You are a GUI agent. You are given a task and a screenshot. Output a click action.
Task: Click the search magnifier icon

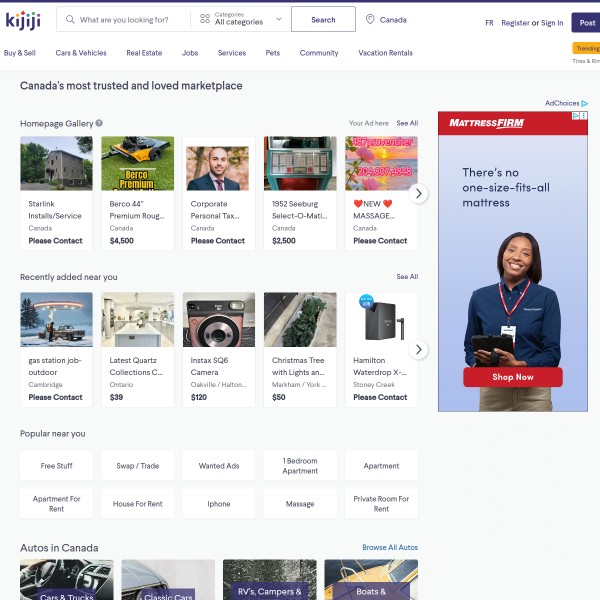click(70, 19)
